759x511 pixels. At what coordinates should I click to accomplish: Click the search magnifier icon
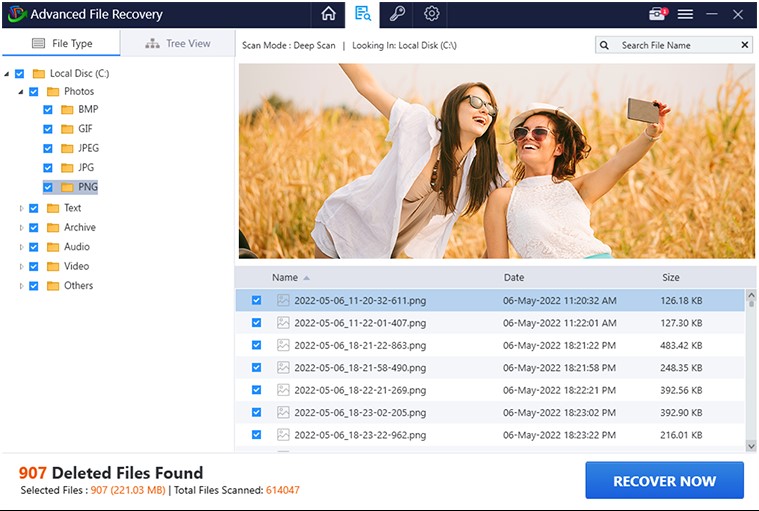coord(606,45)
